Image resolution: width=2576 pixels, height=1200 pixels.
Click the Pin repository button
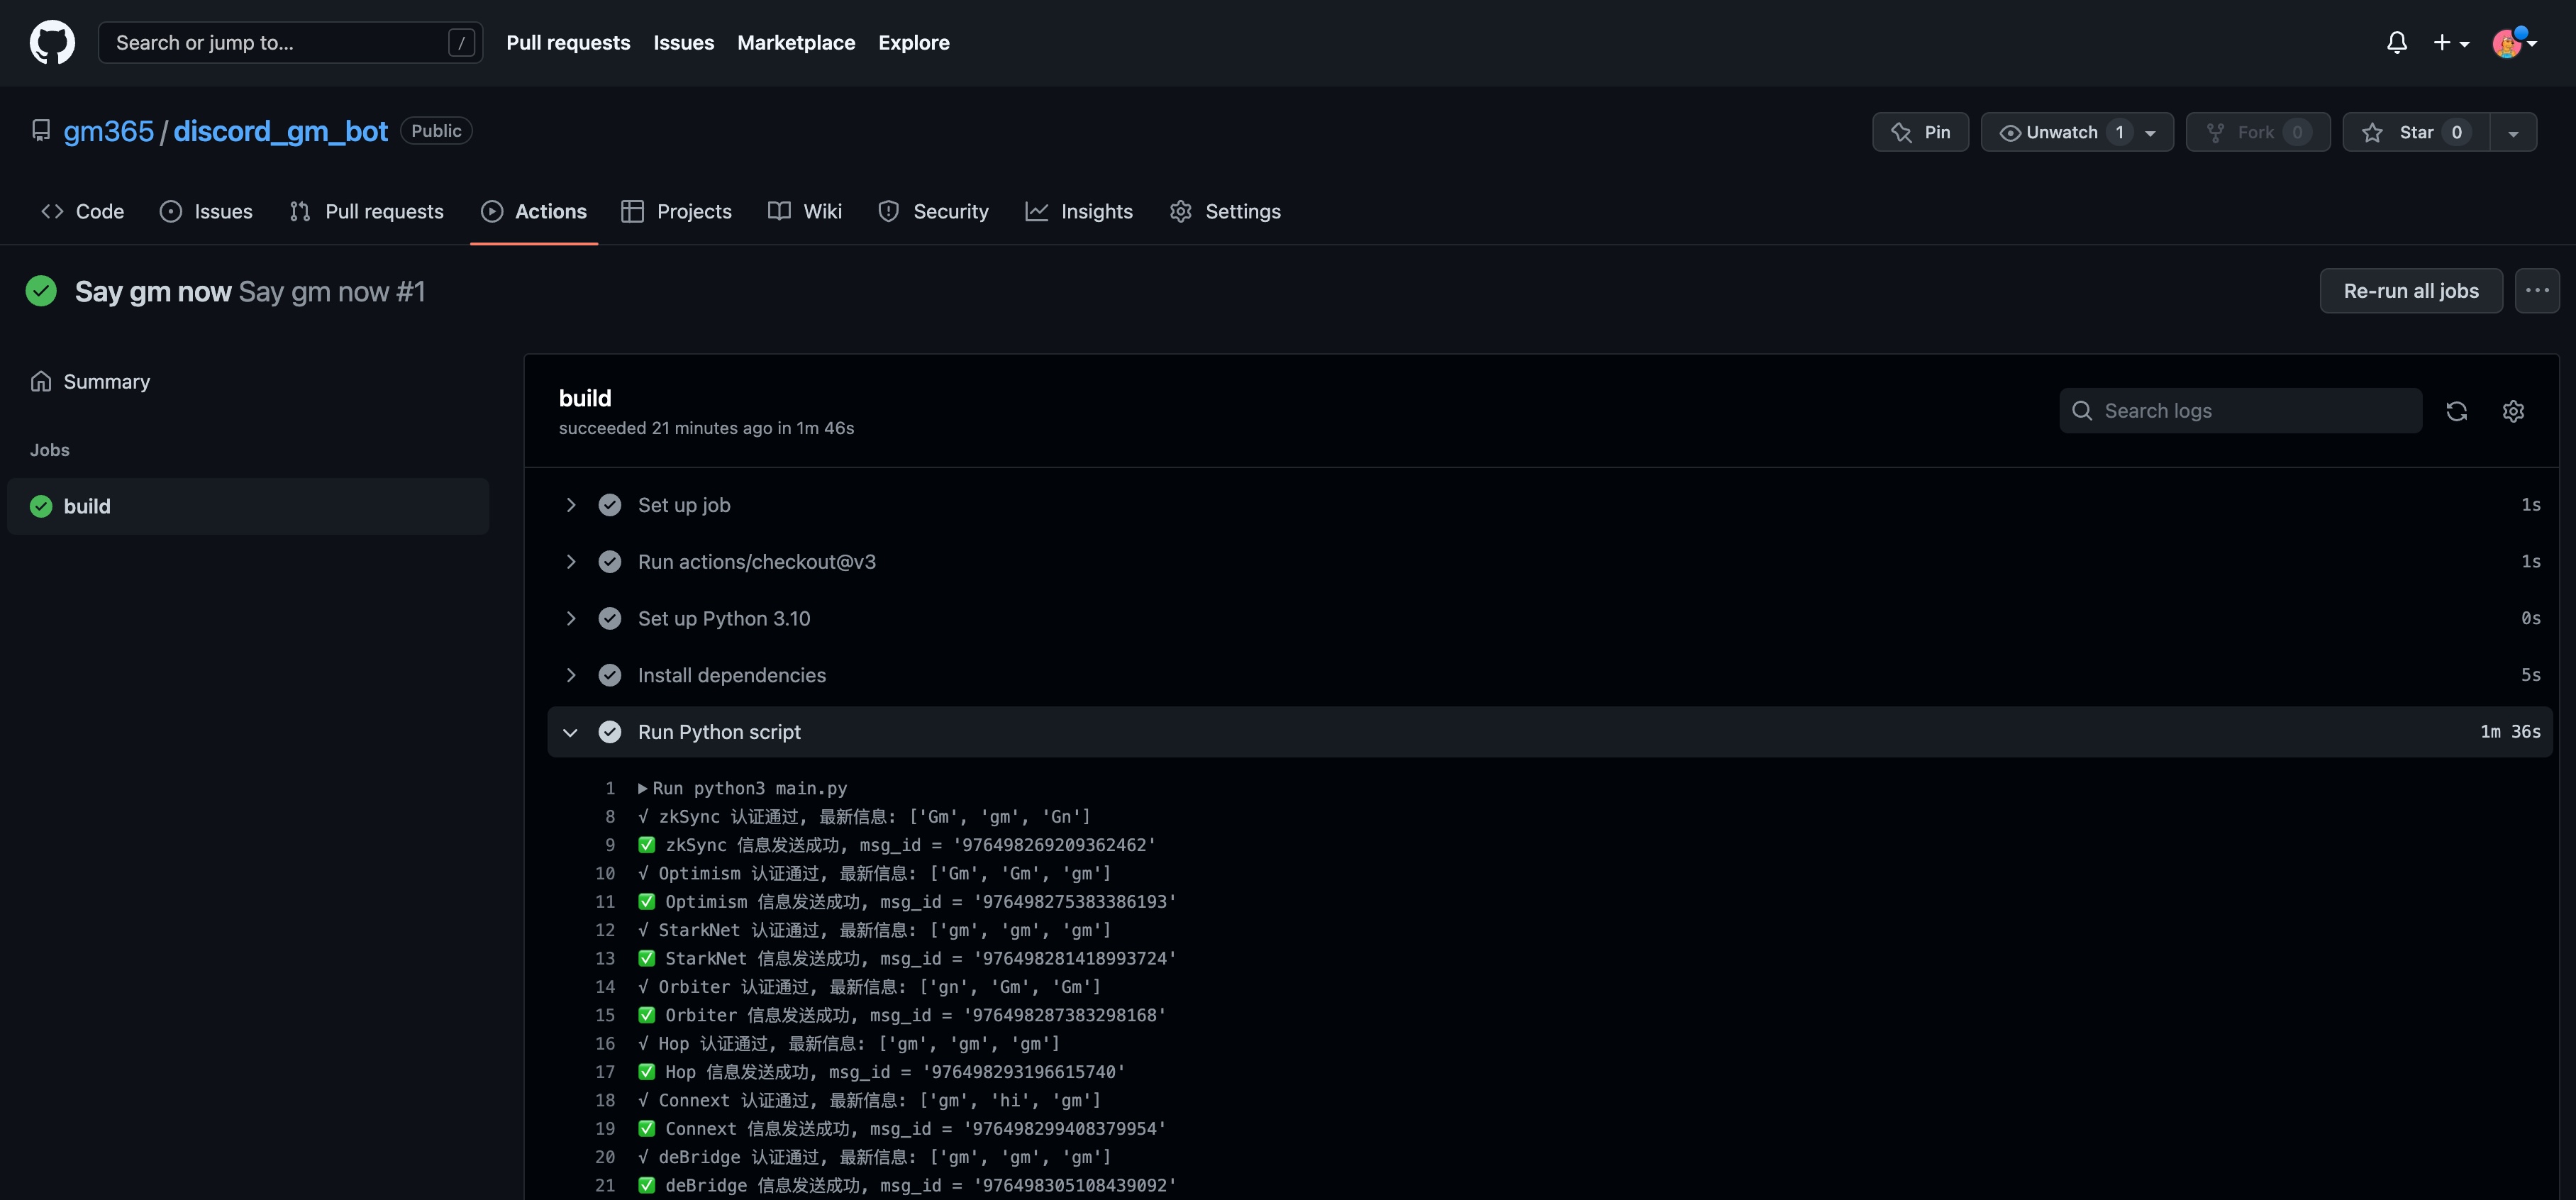(x=1920, y=132)
